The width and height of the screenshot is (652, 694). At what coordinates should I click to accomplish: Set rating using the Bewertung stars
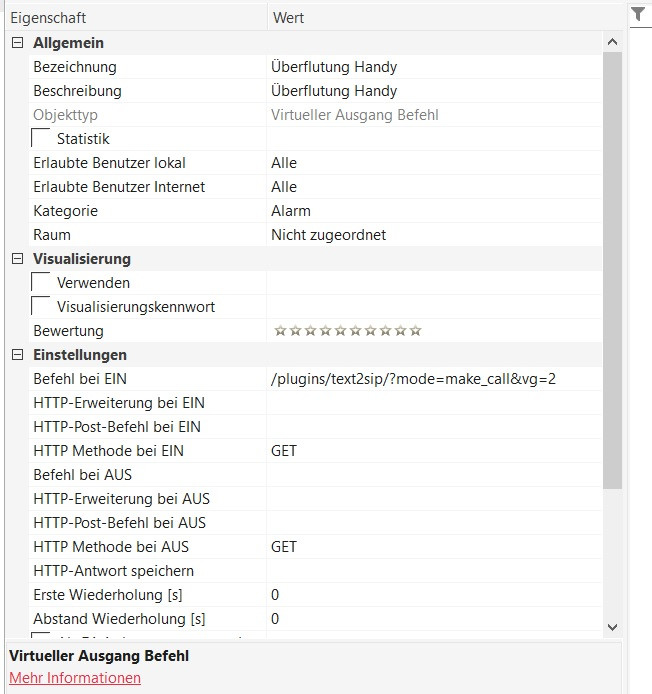346,331
